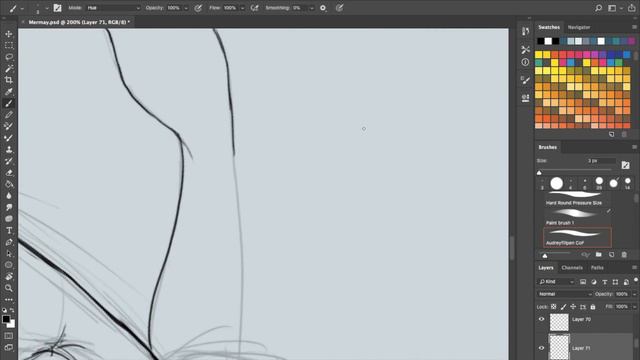Create new brush group folder icon
The image size is (640, 360).
[x=598, y=255]
